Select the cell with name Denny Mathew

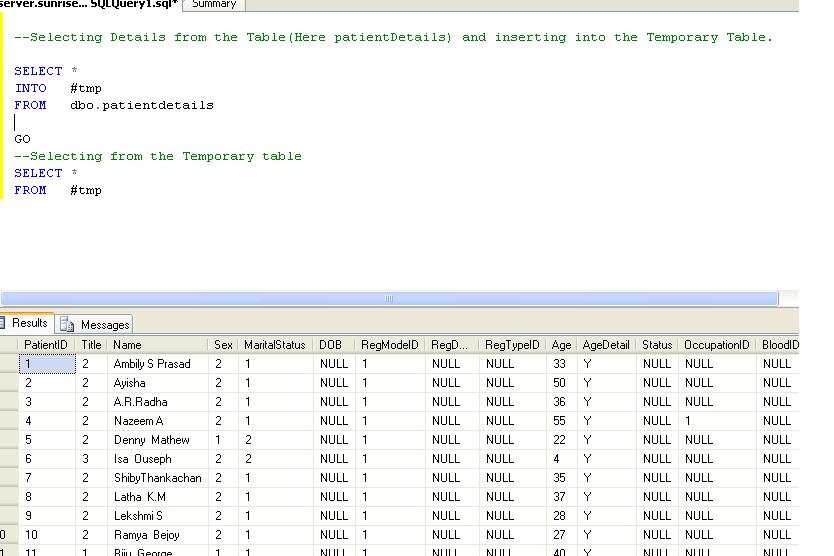pyautogui.click(x=157, y=440)
